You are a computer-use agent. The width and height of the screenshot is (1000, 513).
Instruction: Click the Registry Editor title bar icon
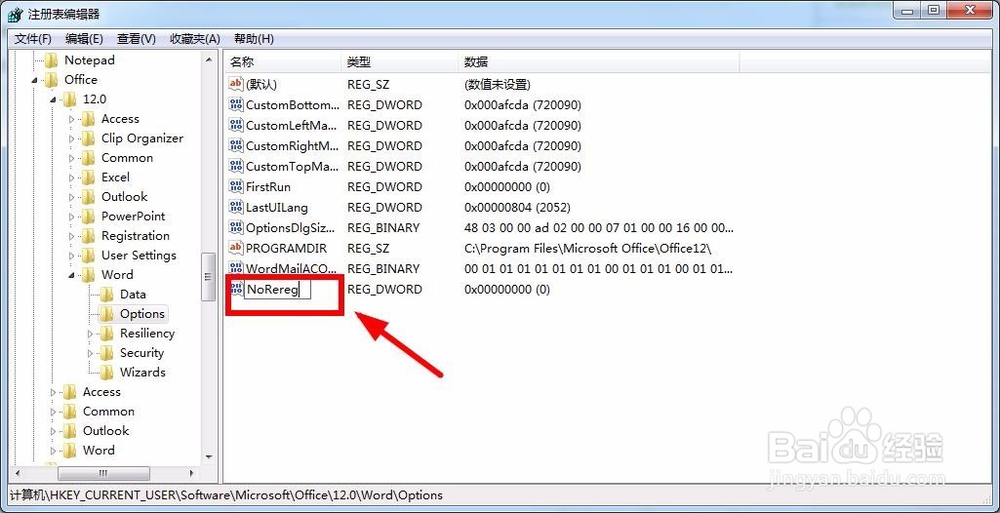point(15,13)
